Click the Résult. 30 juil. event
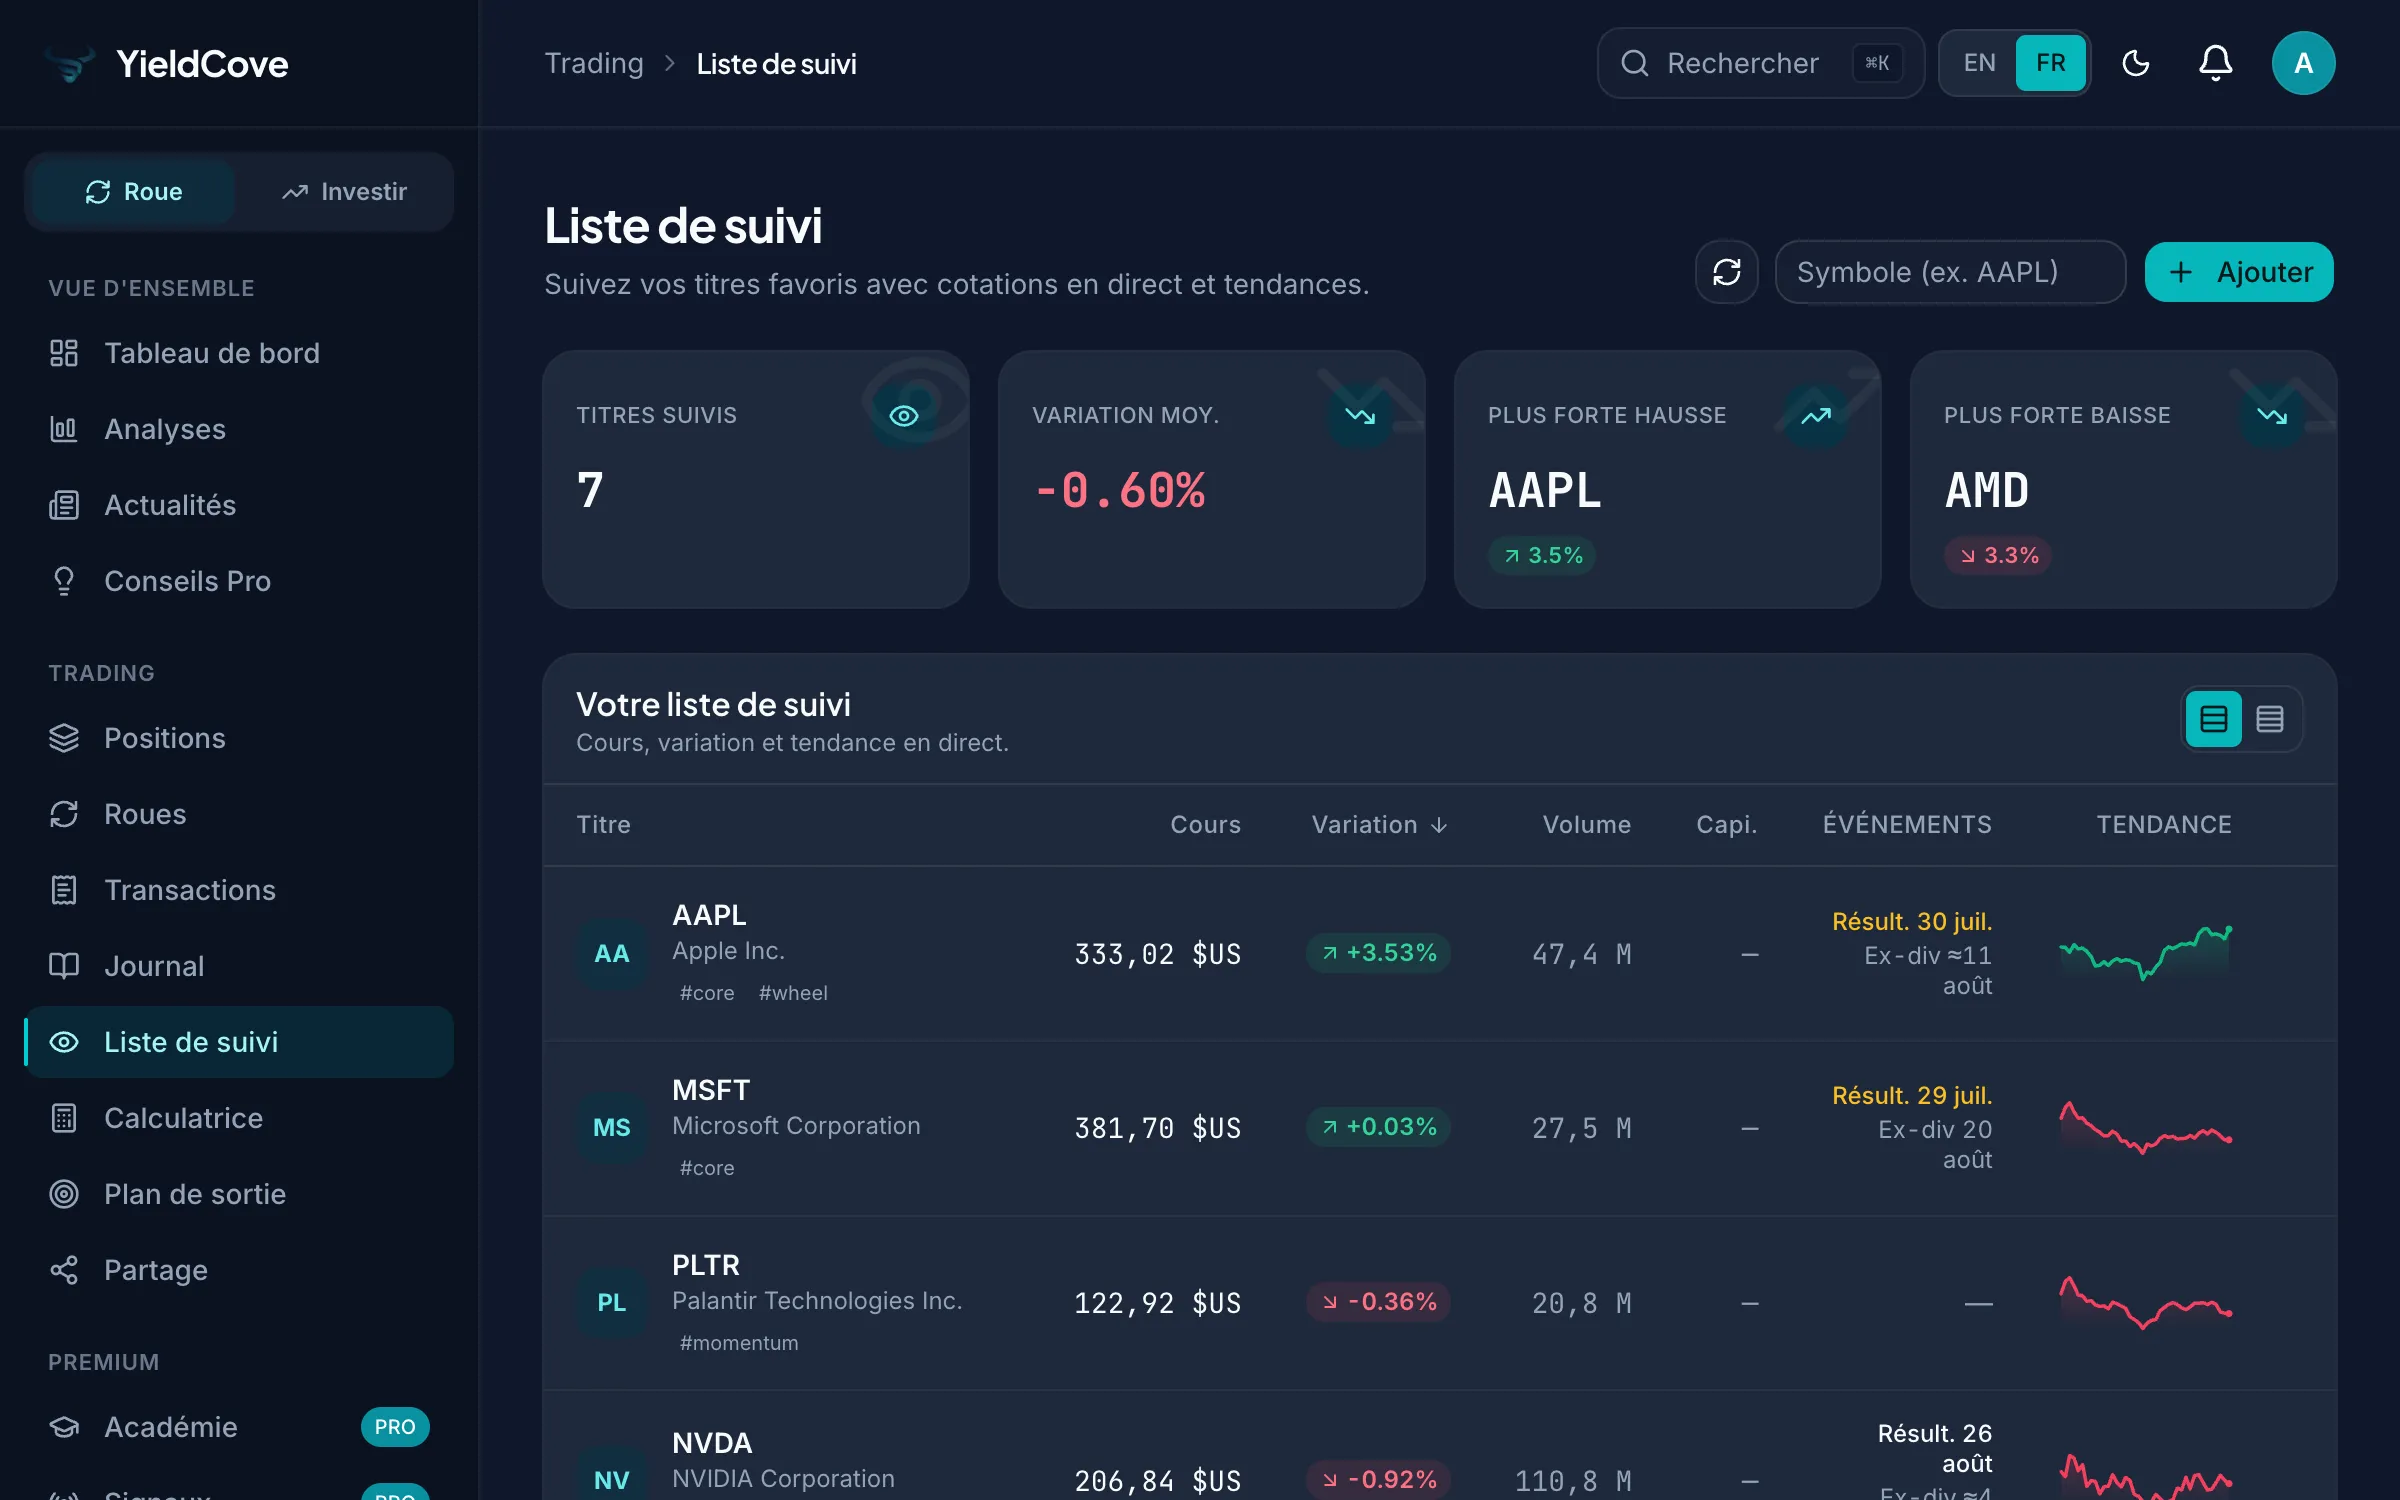This screenshot has width=2400, height=1500. (x=1912, y=921)
